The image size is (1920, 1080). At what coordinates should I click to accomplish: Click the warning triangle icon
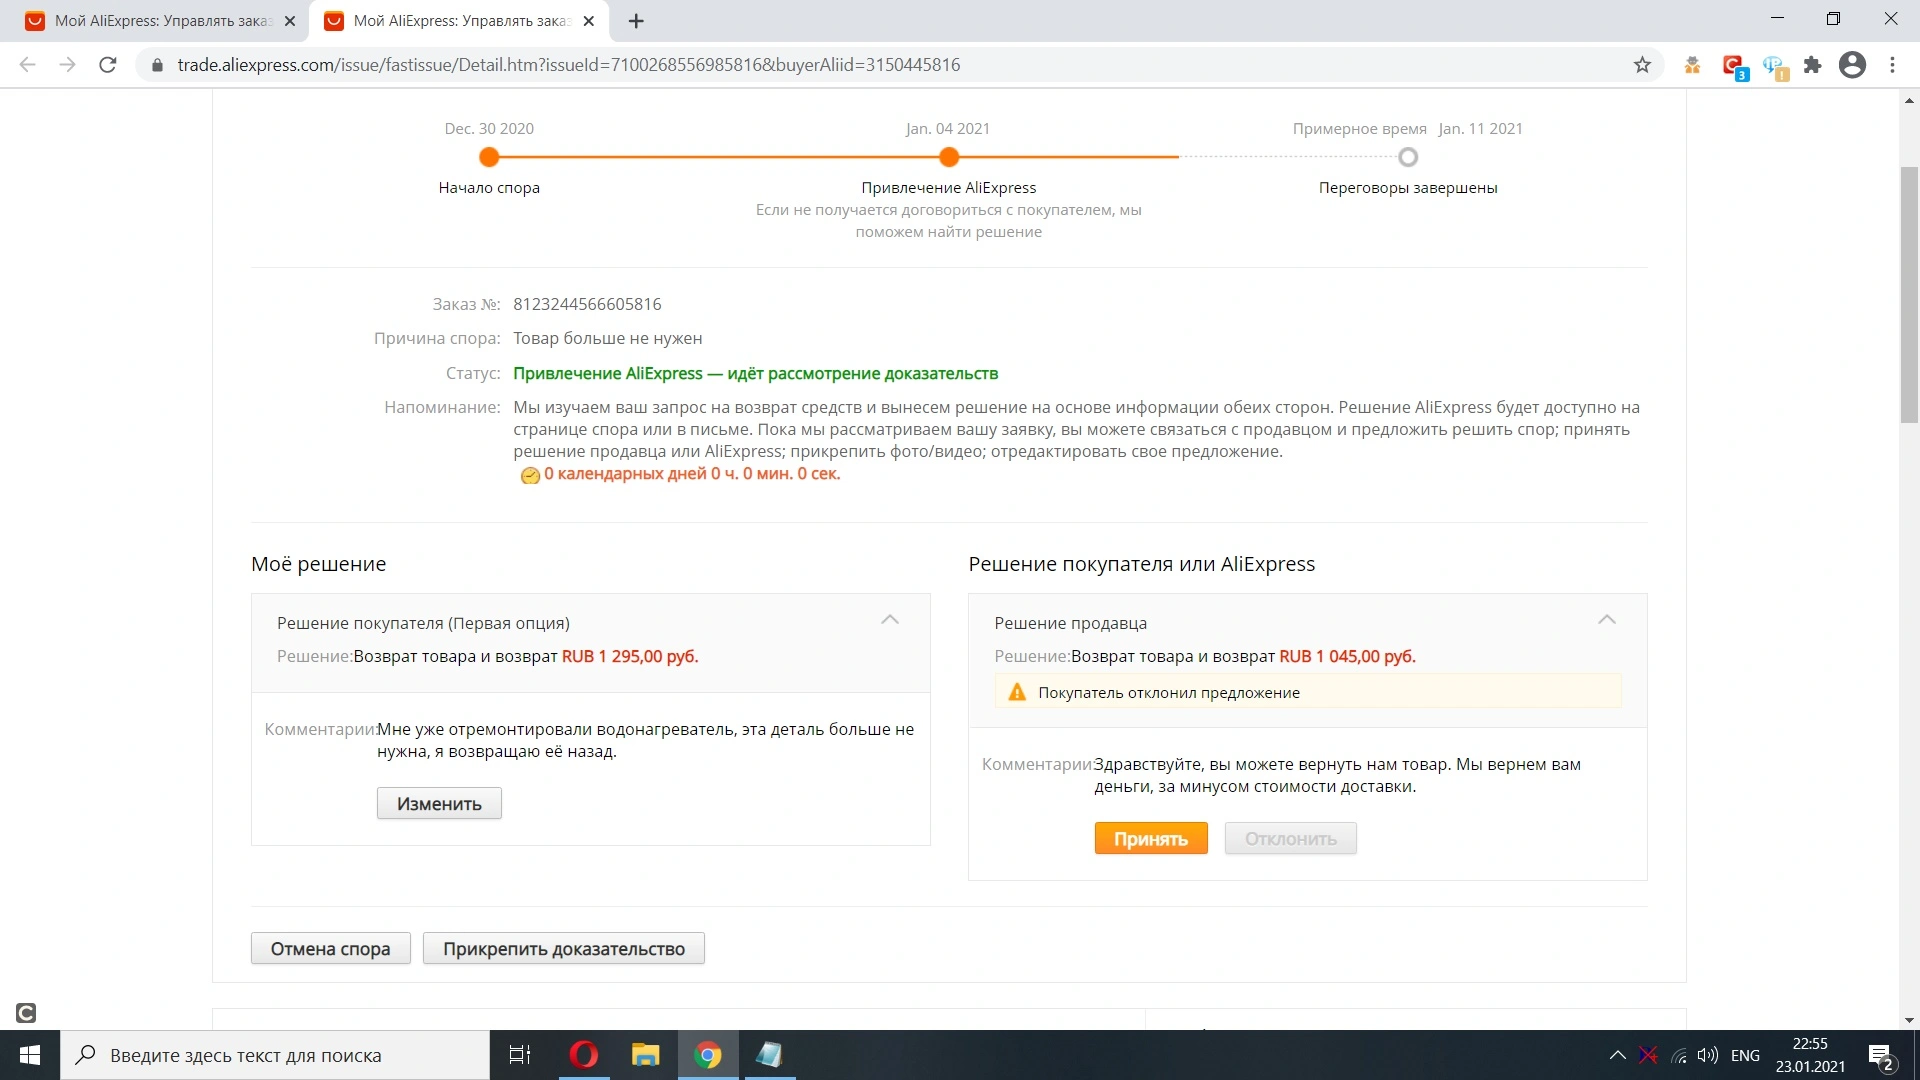1017,692
